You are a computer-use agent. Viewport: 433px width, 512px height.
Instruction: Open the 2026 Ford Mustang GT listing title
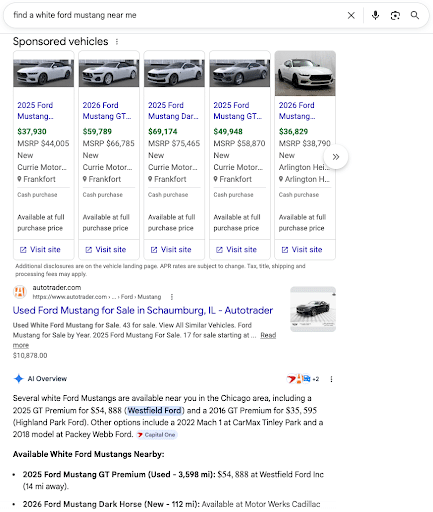tap(107, 111)
